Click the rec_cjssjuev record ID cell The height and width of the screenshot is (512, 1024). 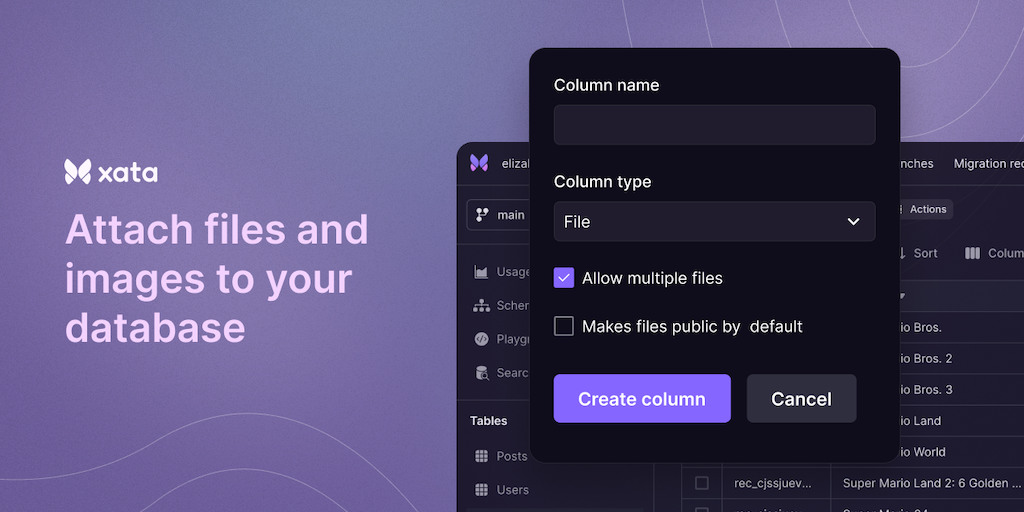776,483
